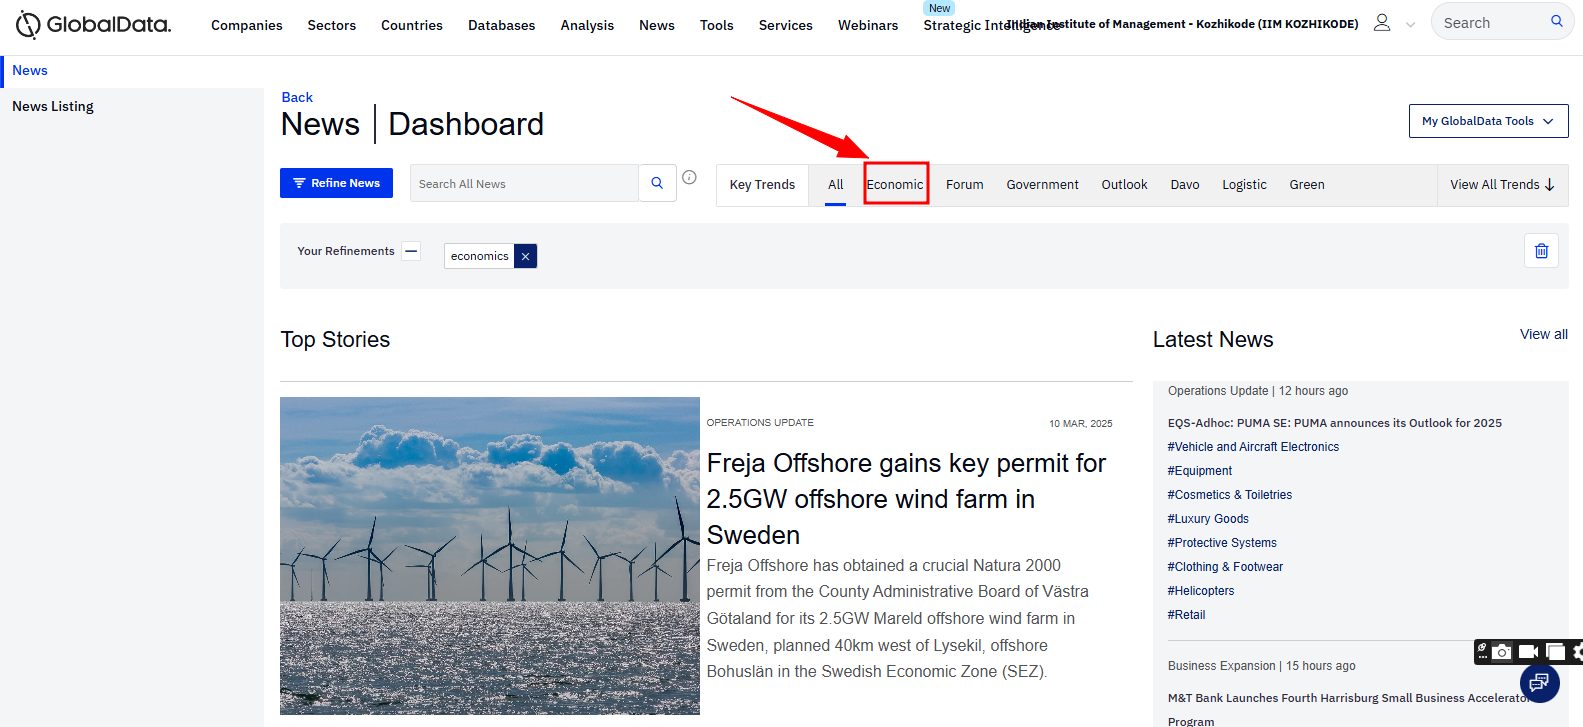Click the camera screenshot icon
The height and width of the screenshot is (727, 1583).
(x=1502, y=652)
